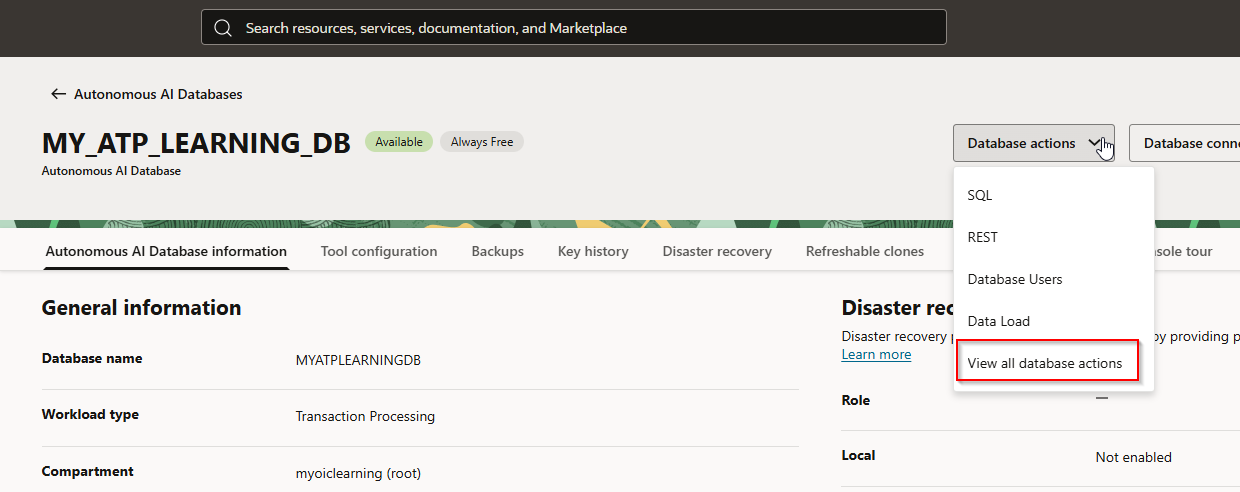Click the Always Free badge
This screenshot has height=492, width=1240.
pos(482,142)
